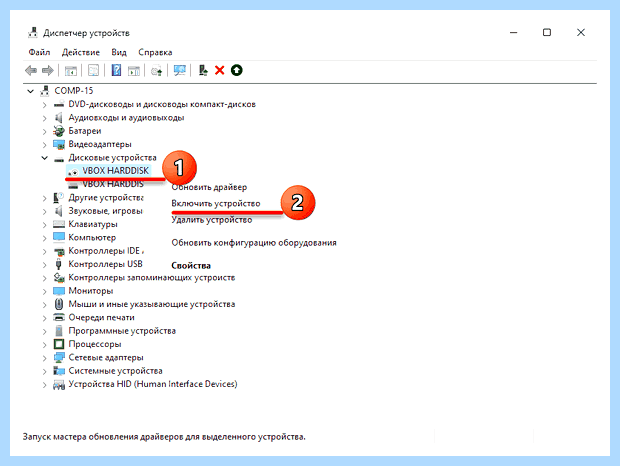This screenshot has width=620, height=466.
Task: Click the disabled VBOX HARDDISK device icon
Action: pyautogui.click(x=73, y=172)
